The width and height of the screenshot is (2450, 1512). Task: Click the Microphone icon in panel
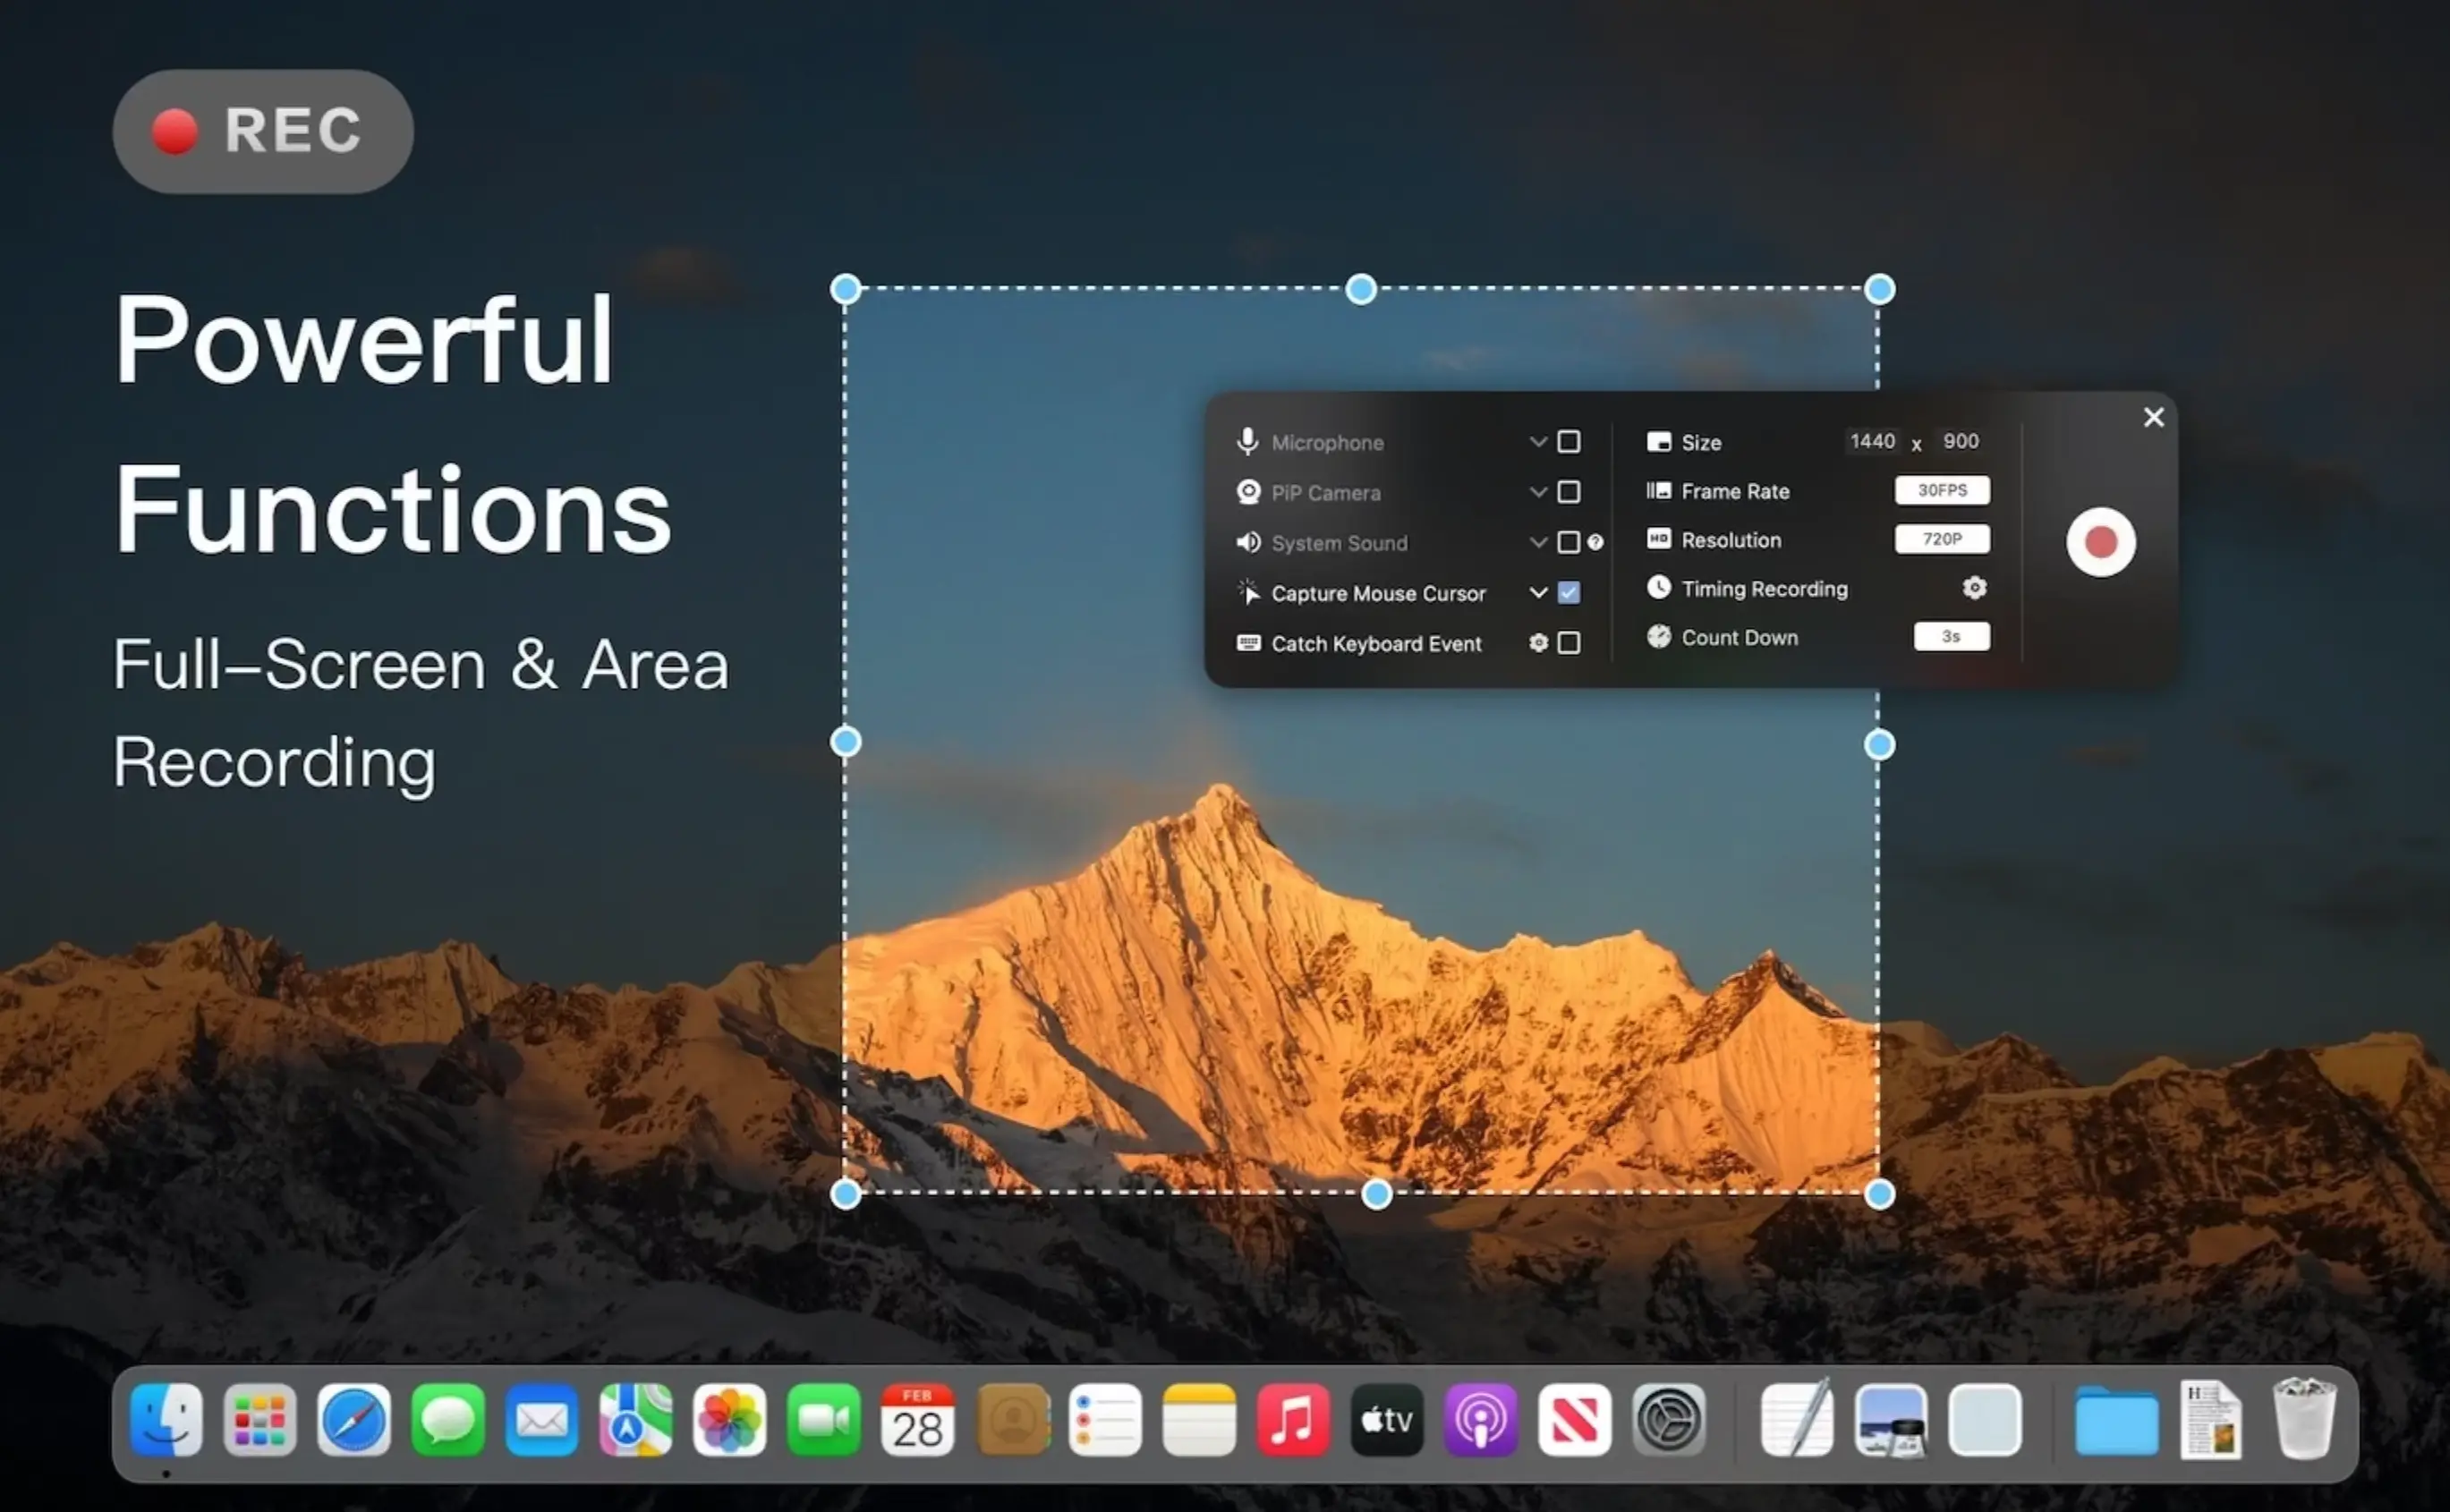(1247, 441)
